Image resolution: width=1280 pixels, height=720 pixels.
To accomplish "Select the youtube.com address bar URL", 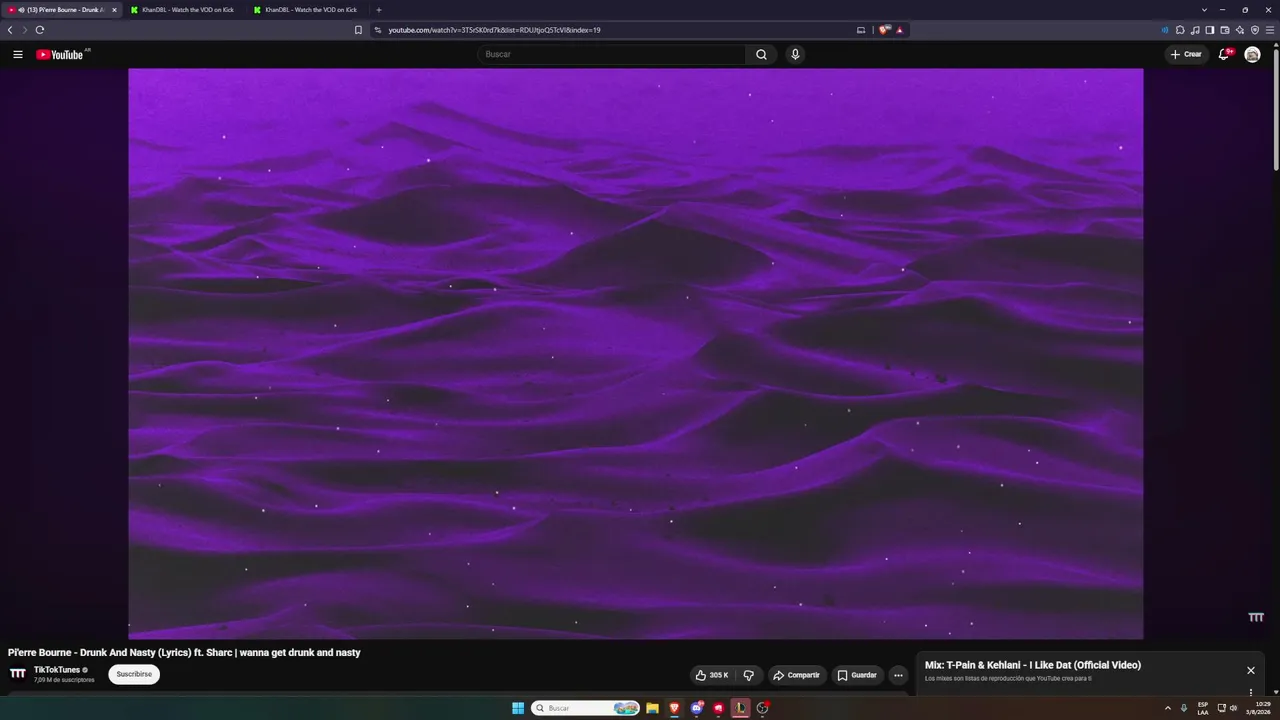I will [x=494, y=30].
